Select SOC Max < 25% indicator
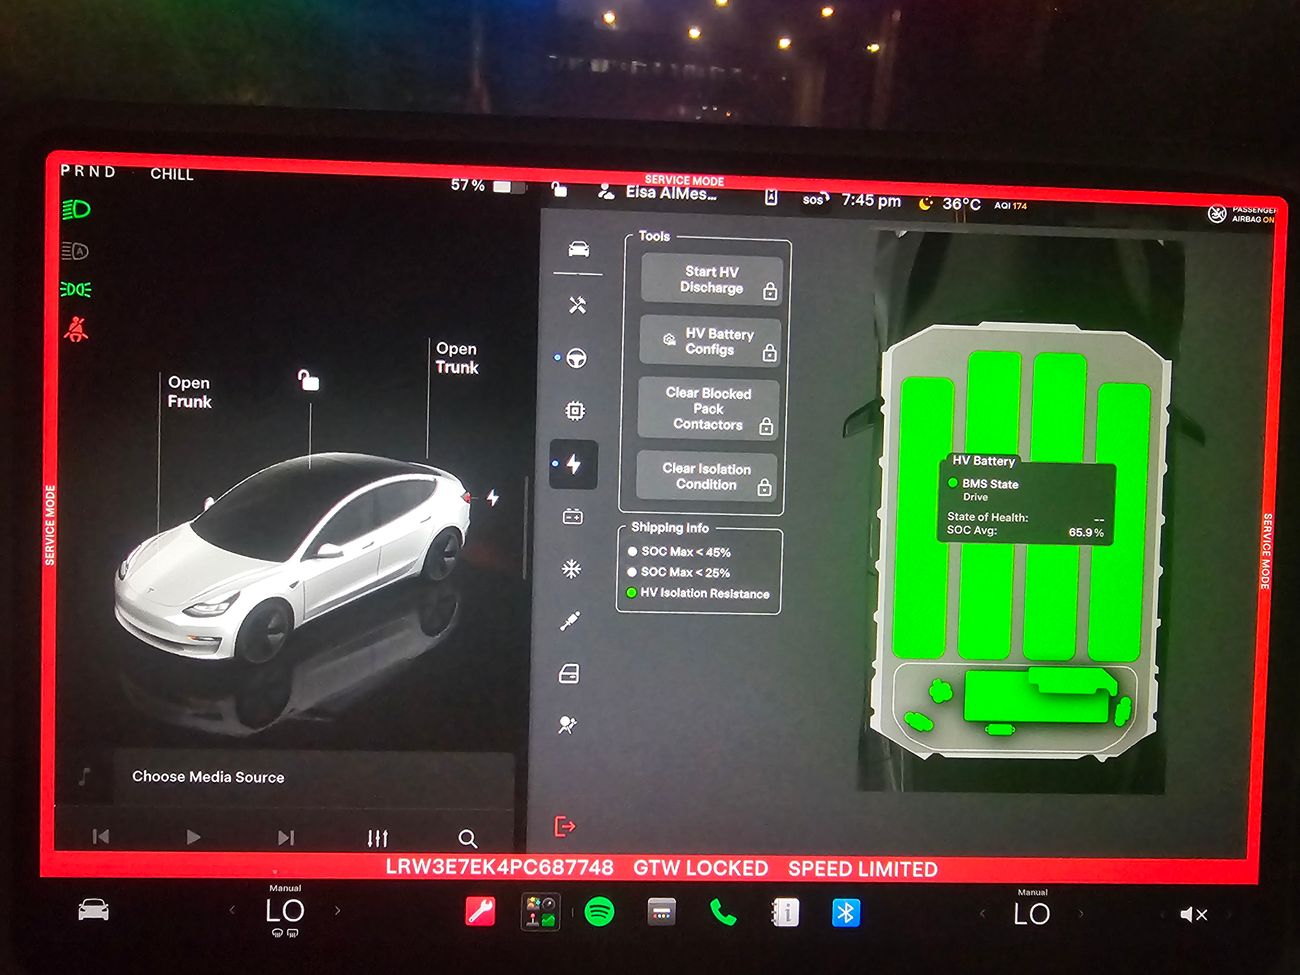Viewport: 1300px width, 975px height. (x=678, y=572)
